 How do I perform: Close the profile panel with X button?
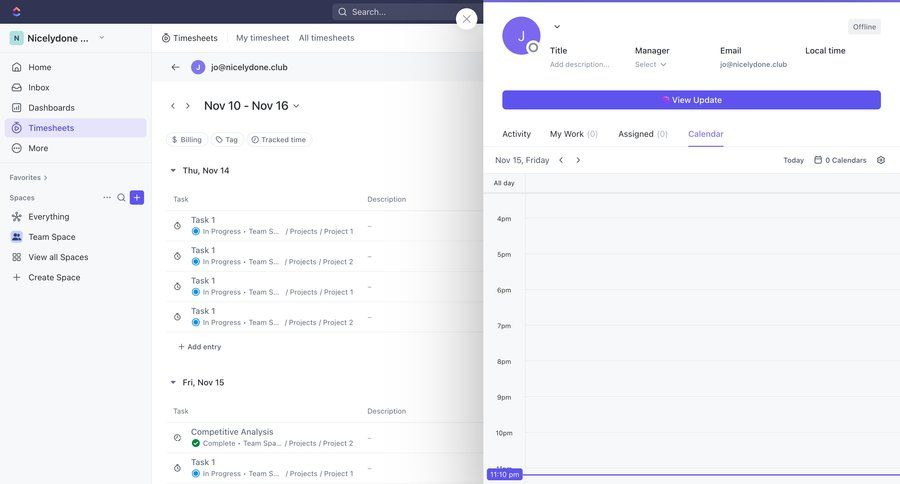(x=467, y=19)
